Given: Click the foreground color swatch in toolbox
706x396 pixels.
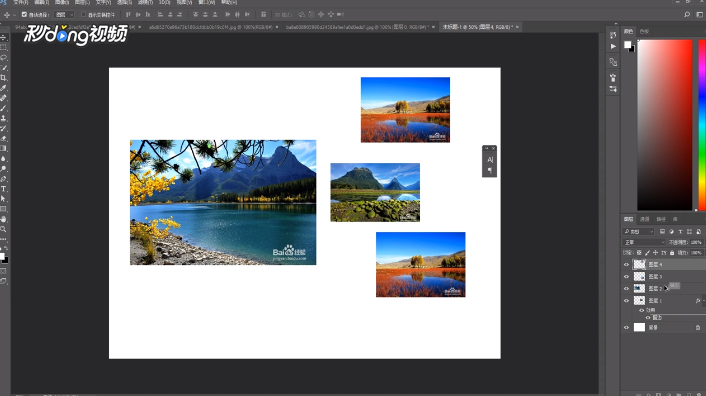Looking at the screenshot, I should (2, 256).
